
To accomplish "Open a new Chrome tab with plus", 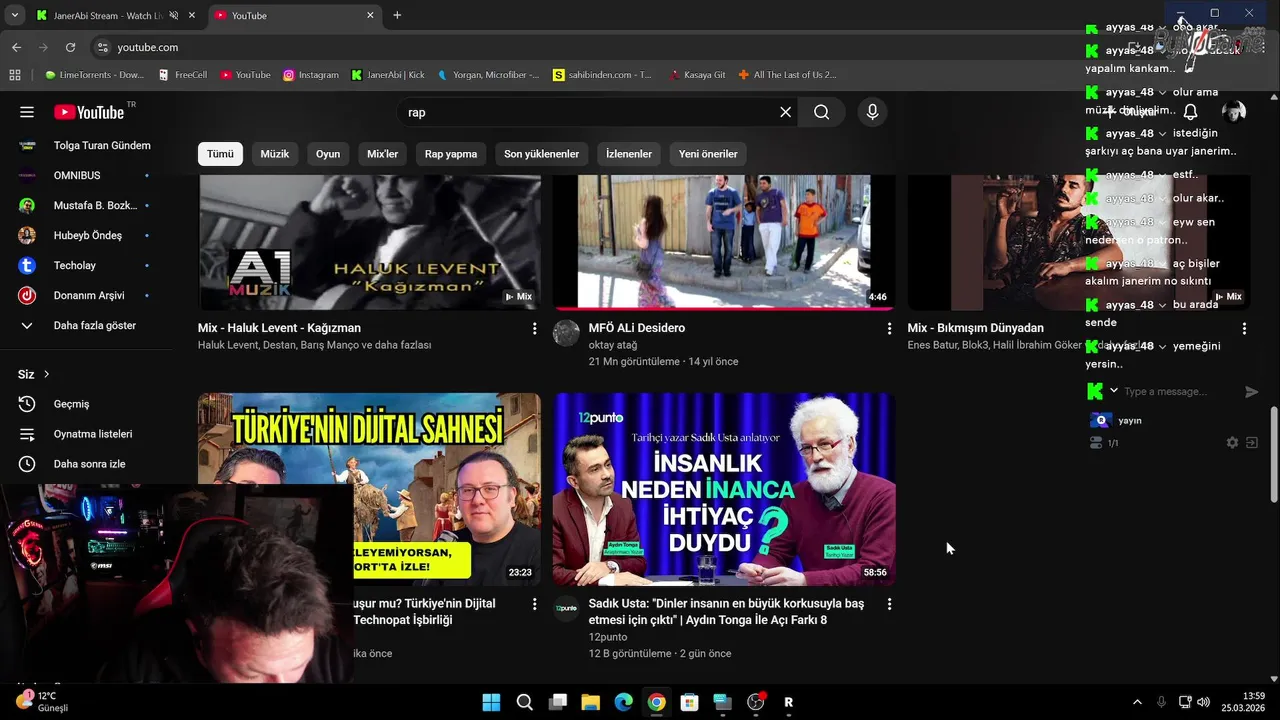I will coord(397,15).
